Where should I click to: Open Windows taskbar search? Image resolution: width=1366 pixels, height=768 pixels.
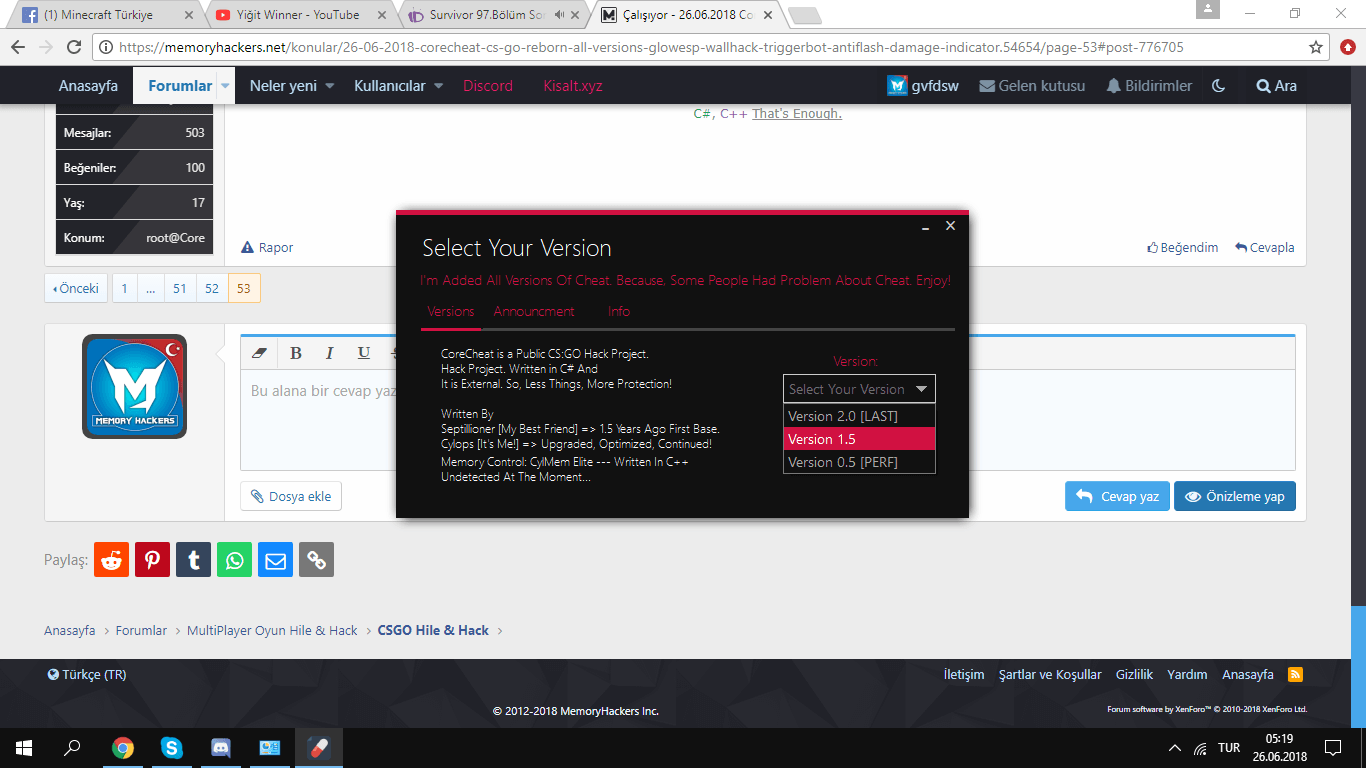[72, 747]
